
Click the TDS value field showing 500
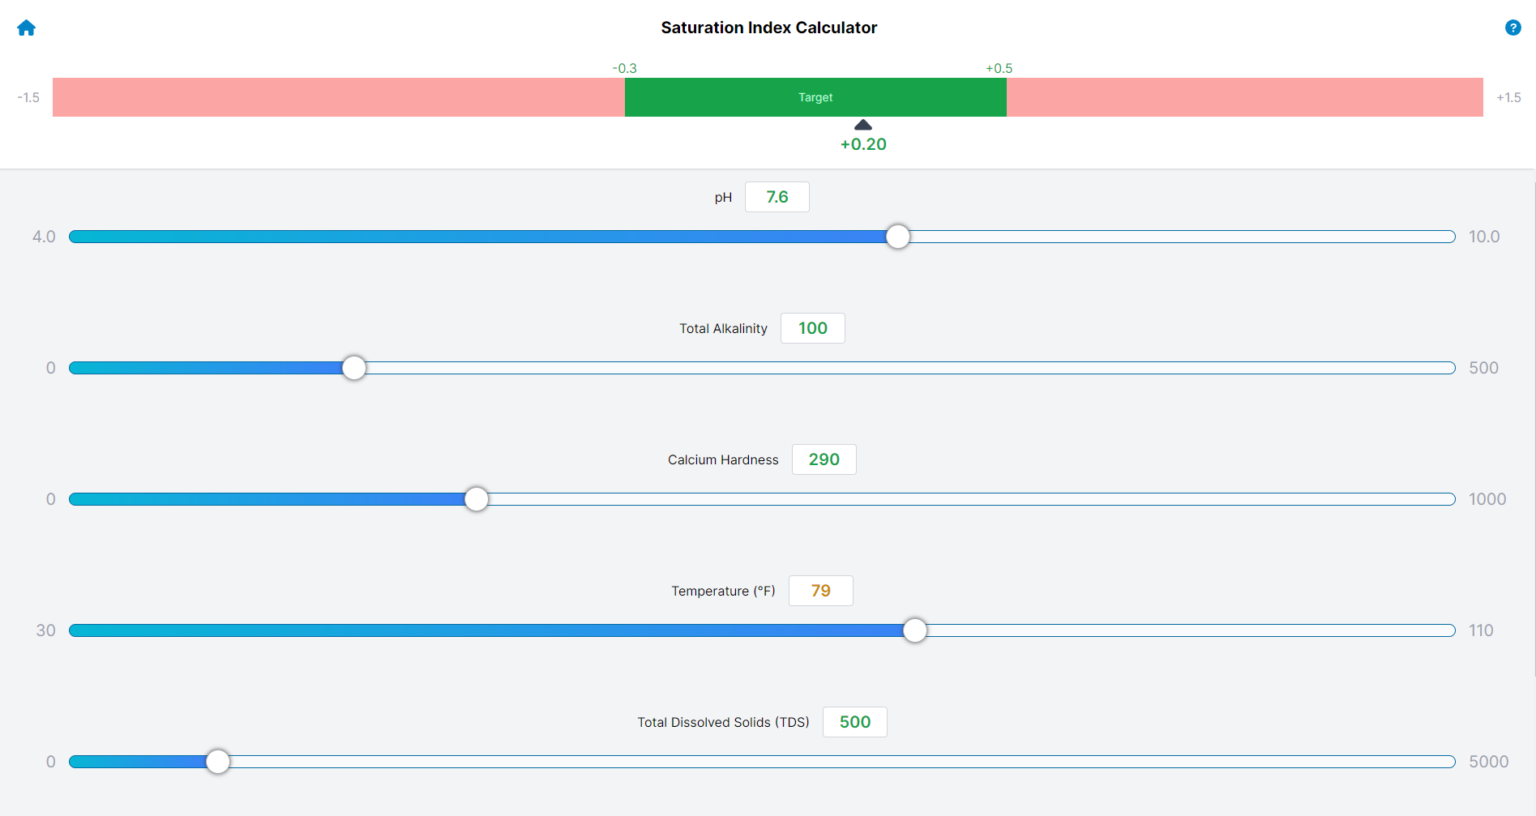855,721
